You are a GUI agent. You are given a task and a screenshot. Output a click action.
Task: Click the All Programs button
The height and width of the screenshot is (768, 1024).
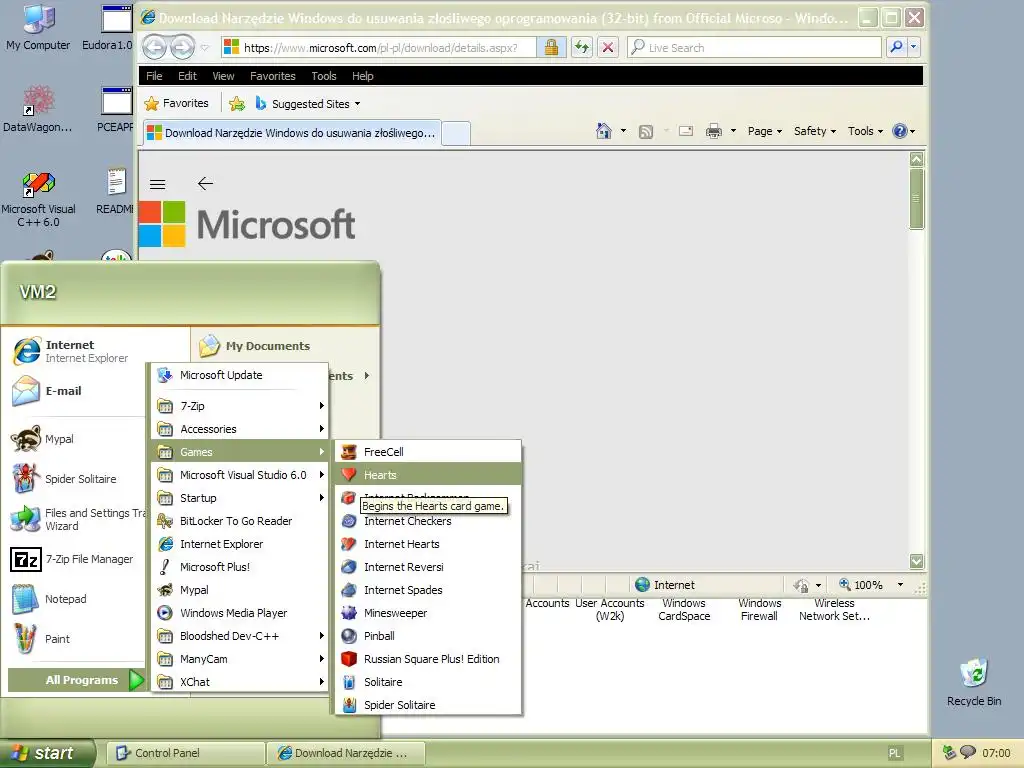click(77, 680)
